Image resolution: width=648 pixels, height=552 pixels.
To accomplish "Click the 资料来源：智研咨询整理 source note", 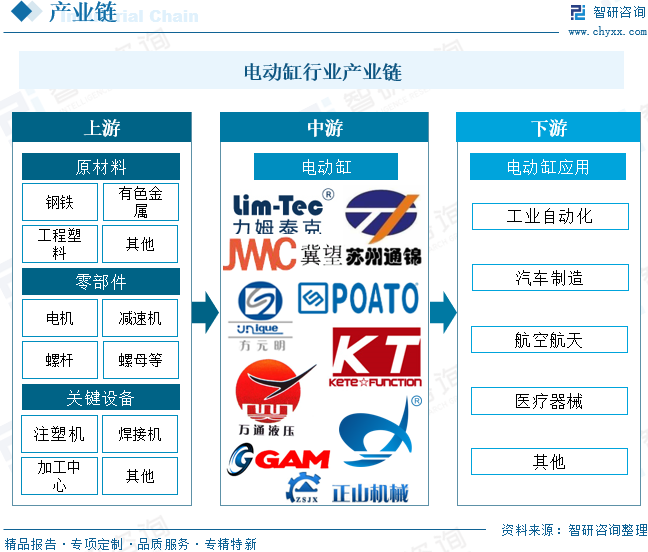I will point(574,530).
